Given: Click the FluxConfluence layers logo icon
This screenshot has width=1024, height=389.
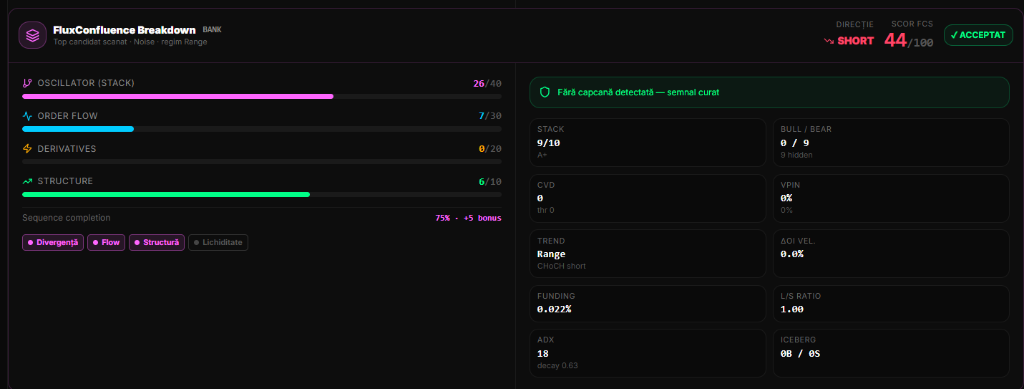Looking at the screenshot, I should point(32,35).
